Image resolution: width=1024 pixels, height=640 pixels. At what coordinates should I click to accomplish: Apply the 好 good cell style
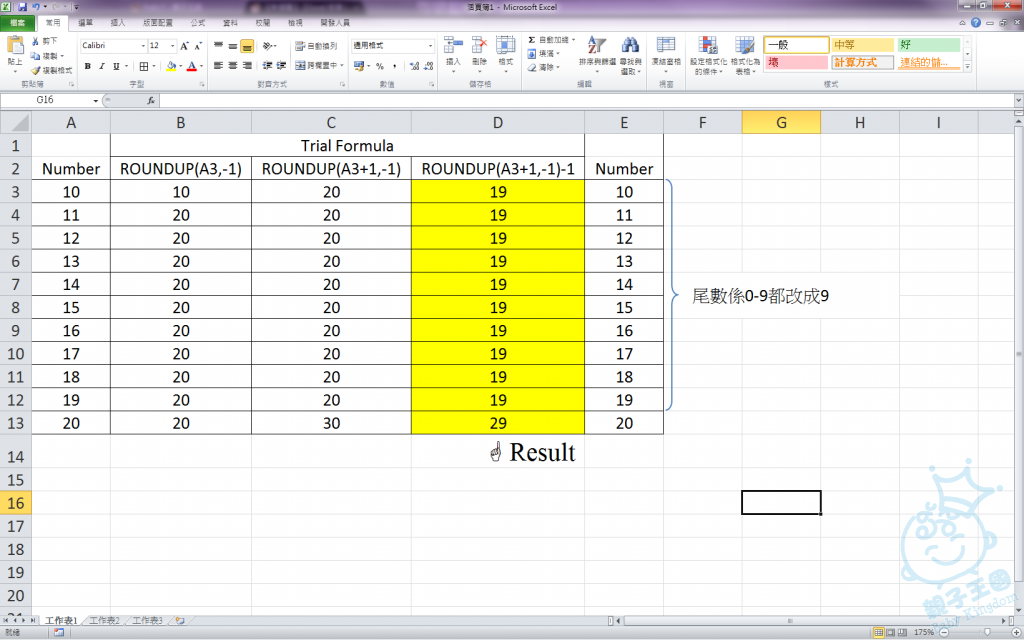click(929, 45)
